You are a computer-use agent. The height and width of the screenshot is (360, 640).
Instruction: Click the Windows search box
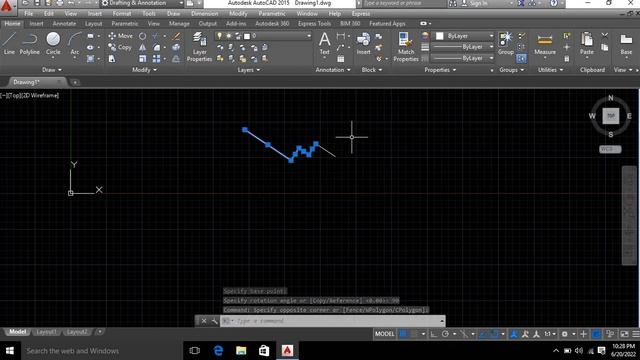point(101,351)
